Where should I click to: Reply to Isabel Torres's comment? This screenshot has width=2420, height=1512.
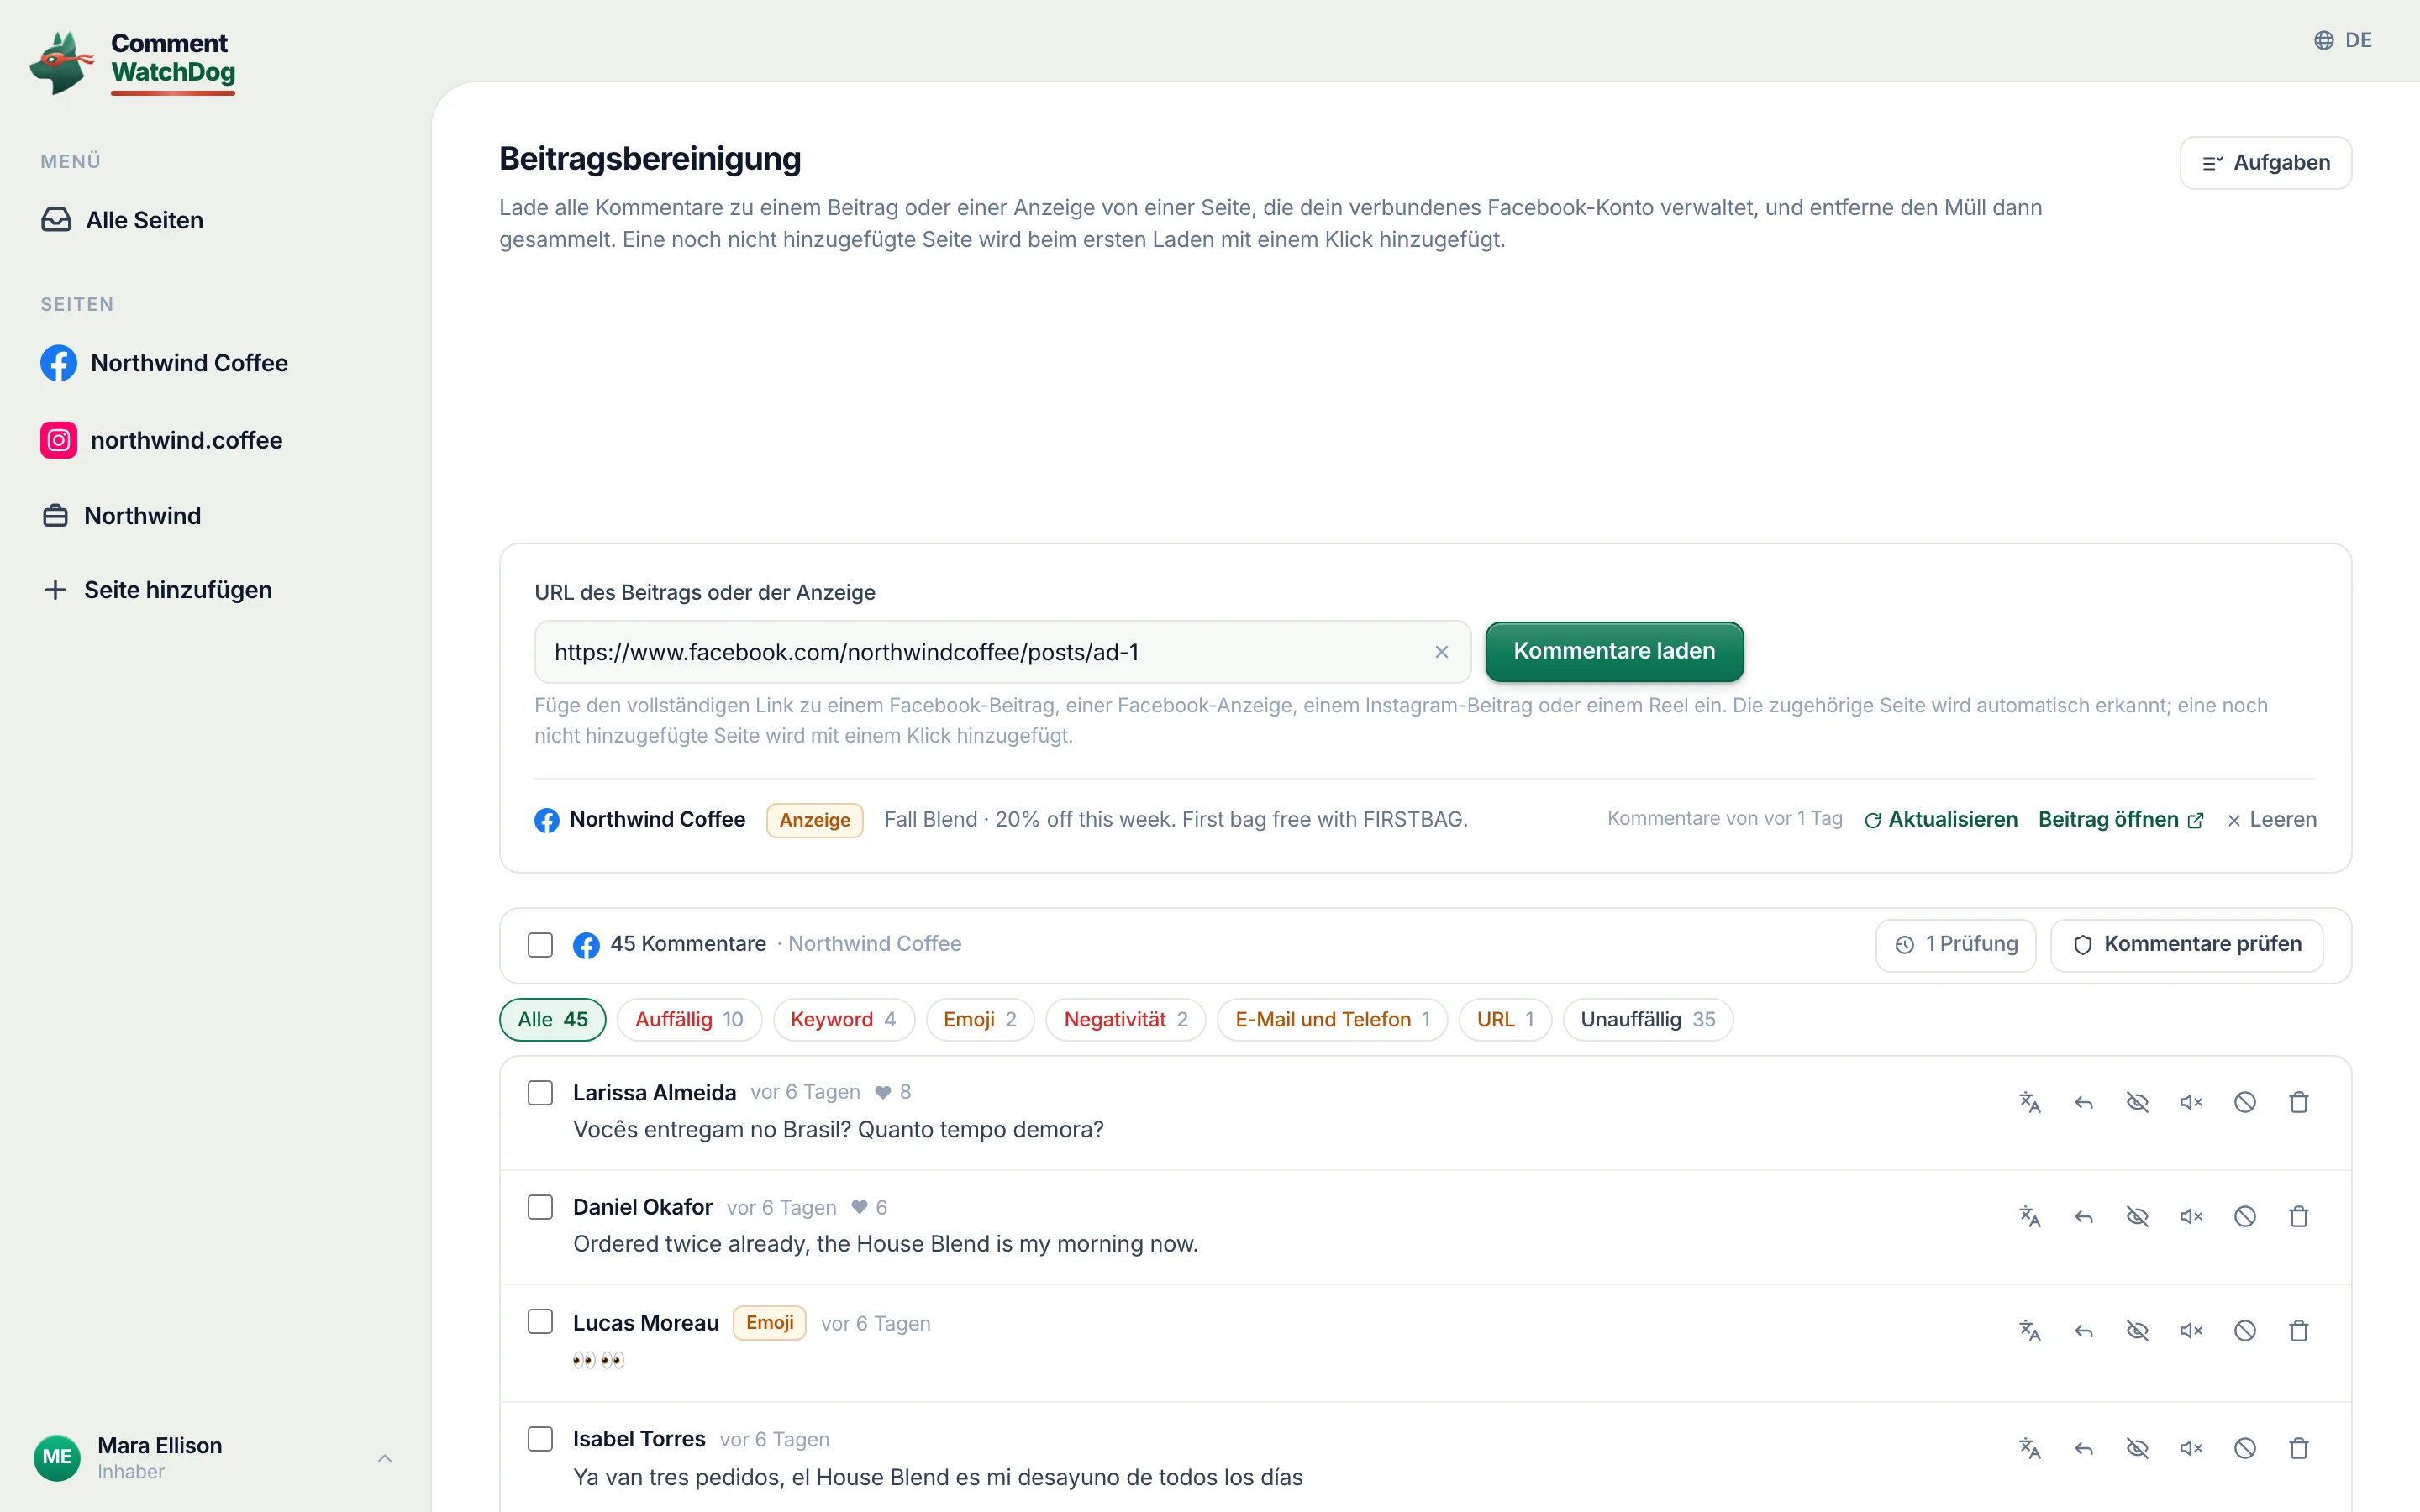pyautogui.click(x=2083, y=1448)
